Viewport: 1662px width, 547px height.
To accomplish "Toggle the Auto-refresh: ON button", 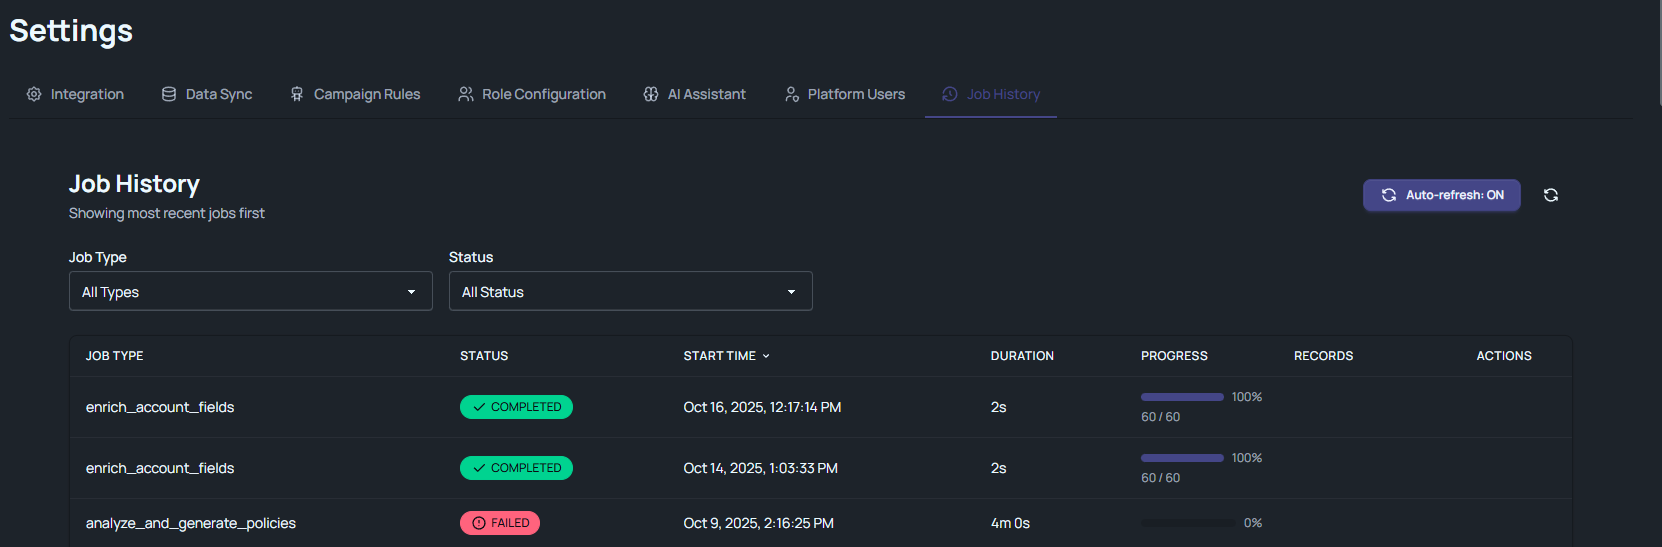I will point(1441,195).
